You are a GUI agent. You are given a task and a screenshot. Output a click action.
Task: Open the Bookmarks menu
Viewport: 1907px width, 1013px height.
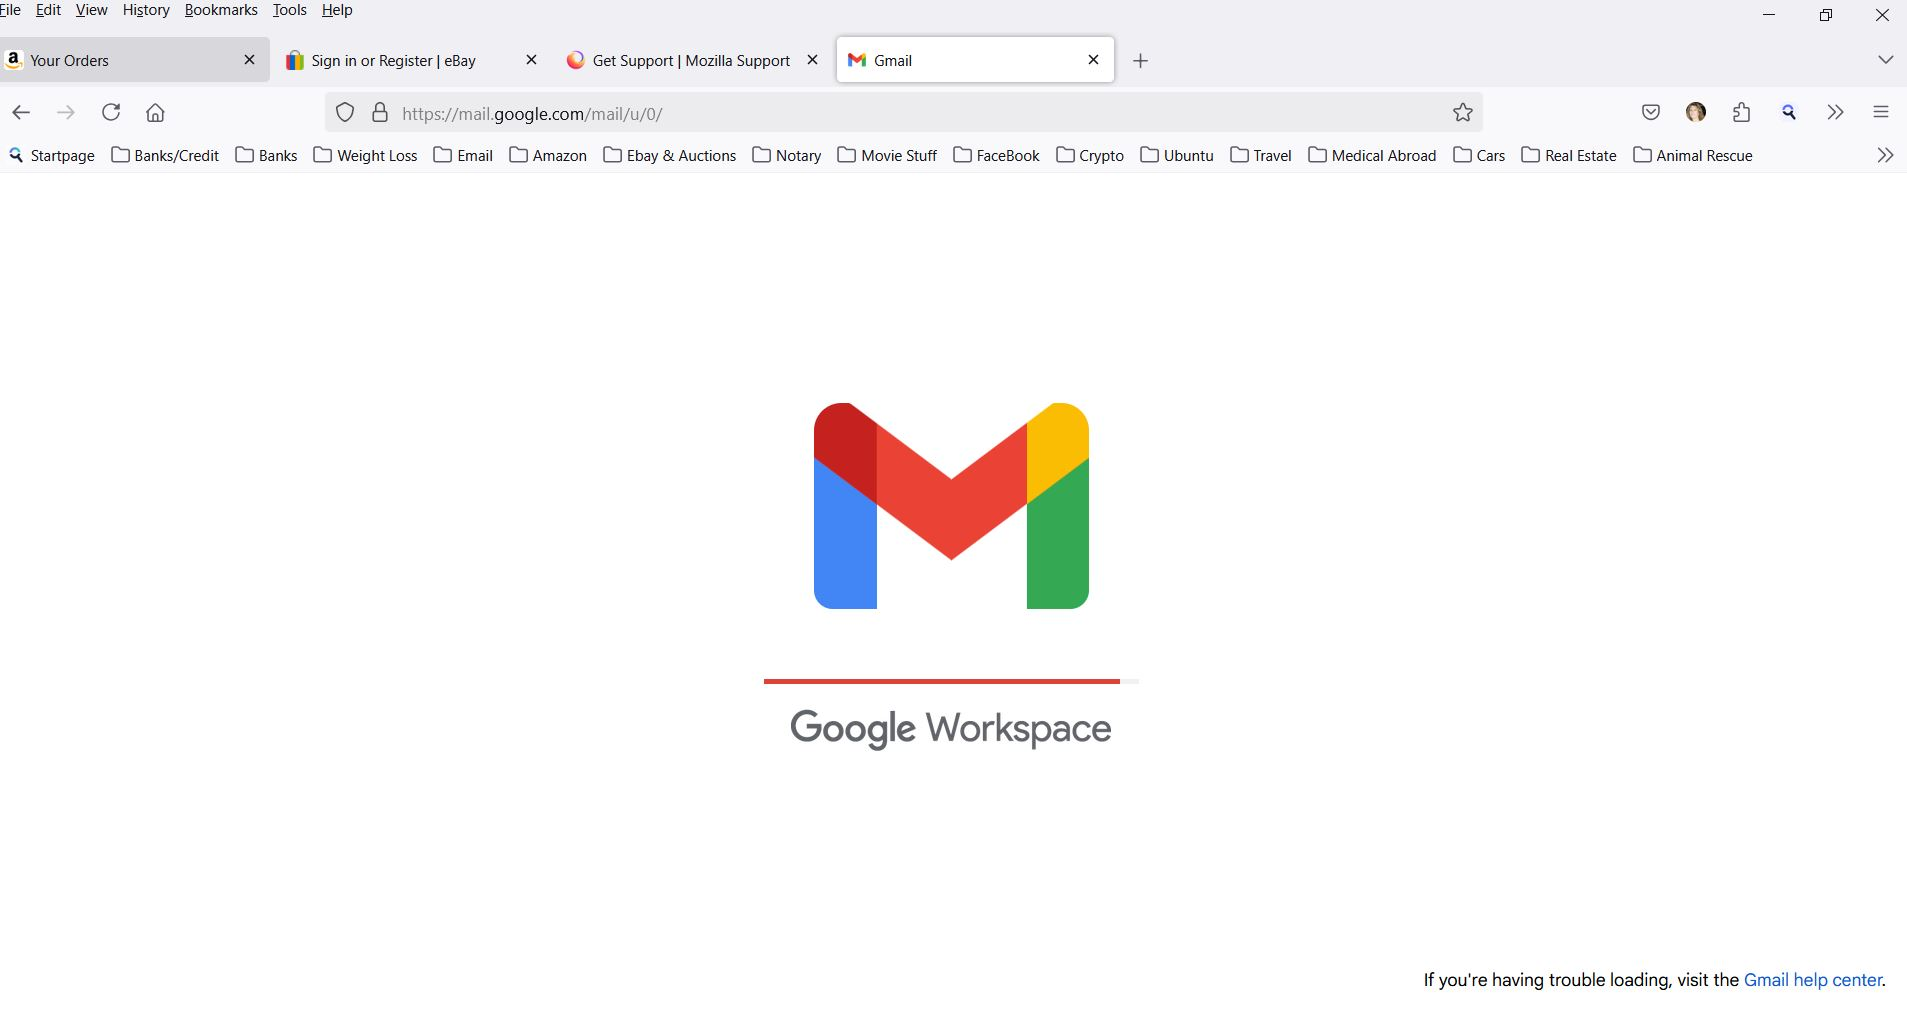[221, 10]
